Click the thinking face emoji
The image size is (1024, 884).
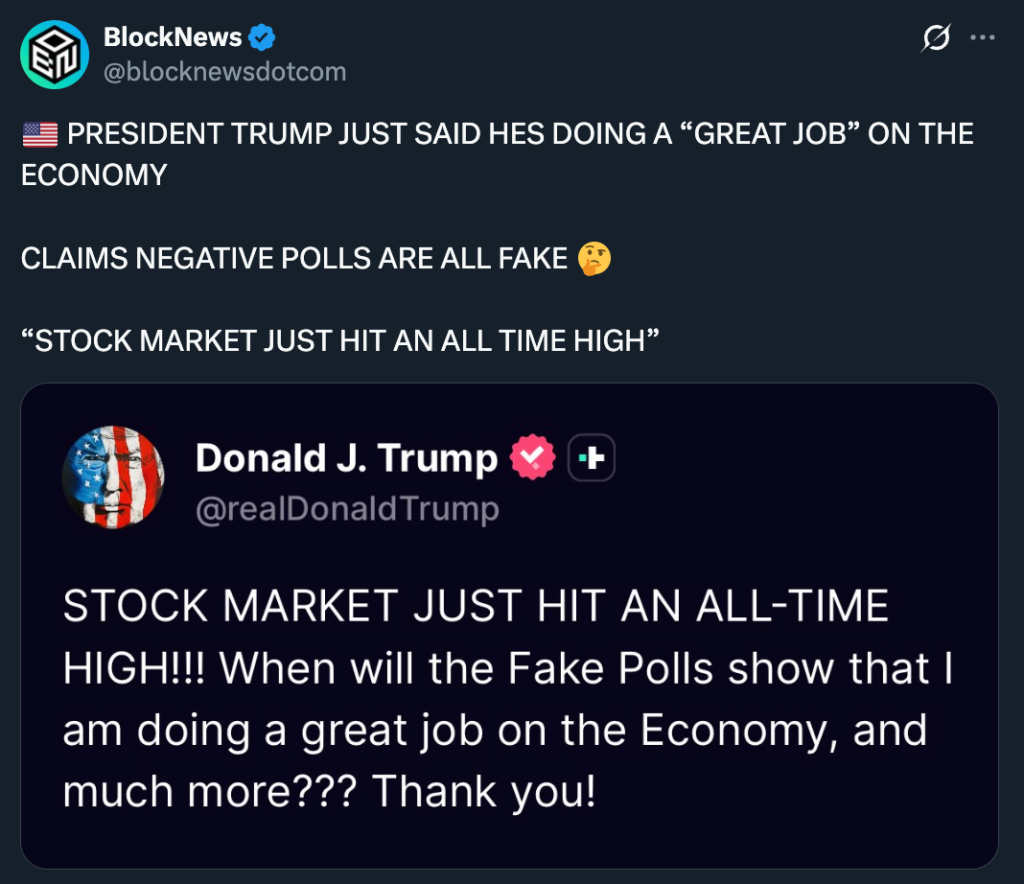tap(594, 258)
